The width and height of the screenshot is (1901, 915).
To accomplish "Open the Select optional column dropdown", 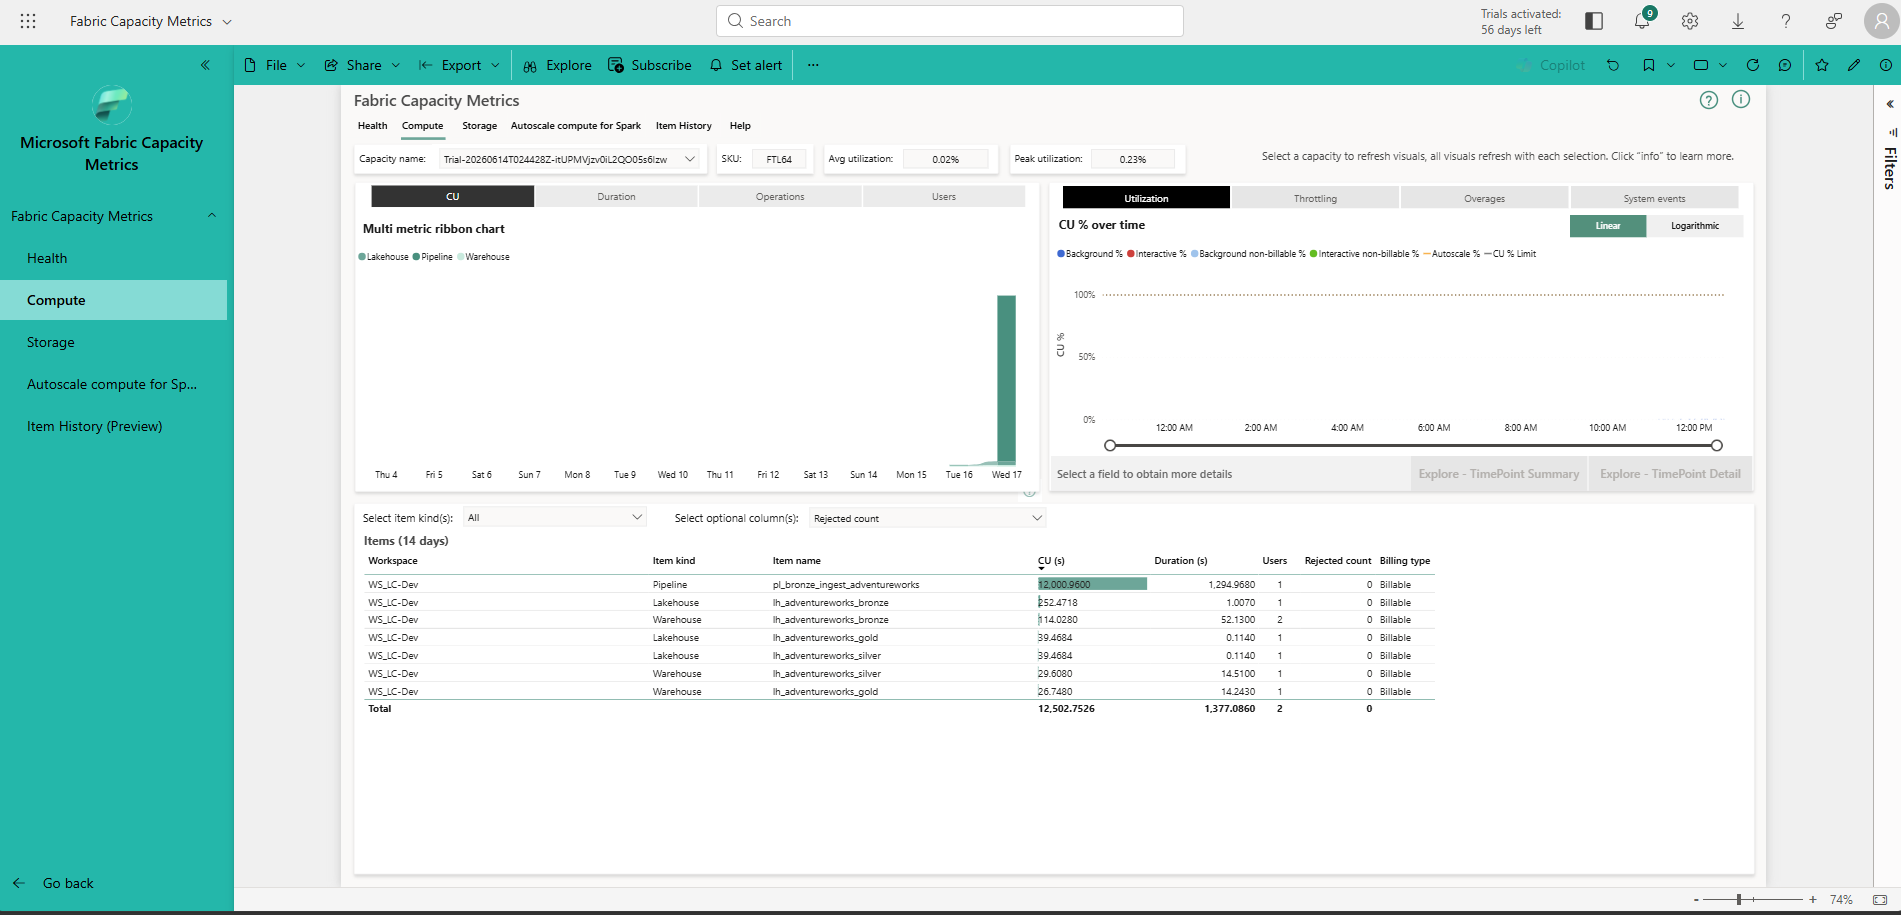I will point(927,518).
